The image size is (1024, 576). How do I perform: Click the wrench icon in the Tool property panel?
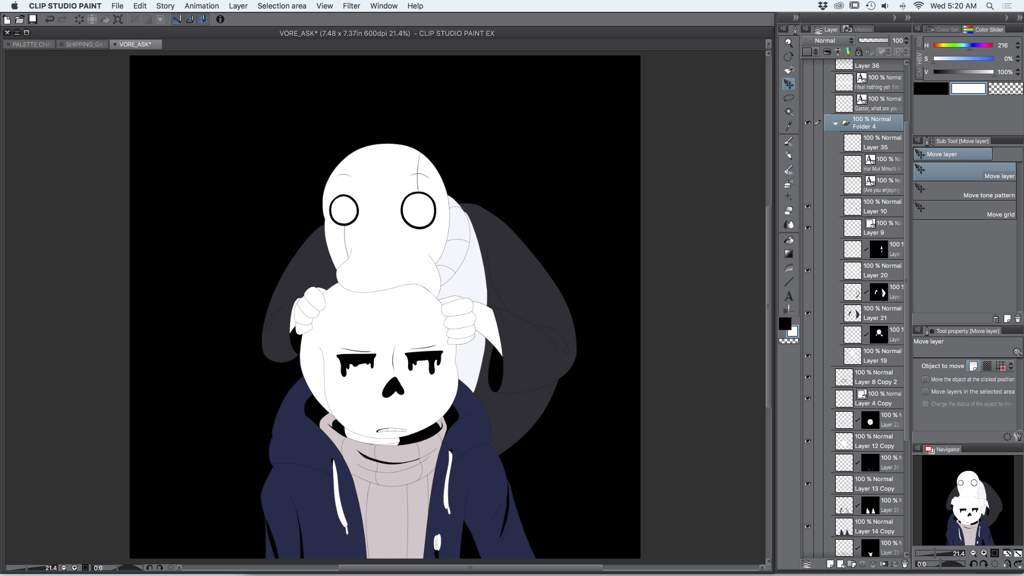pyautogui.click(x=1017, y=436)
